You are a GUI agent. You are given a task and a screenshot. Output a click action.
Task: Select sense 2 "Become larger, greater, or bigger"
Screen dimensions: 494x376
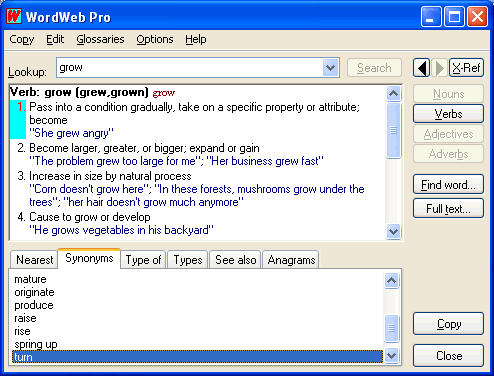[x=144, y=148]
